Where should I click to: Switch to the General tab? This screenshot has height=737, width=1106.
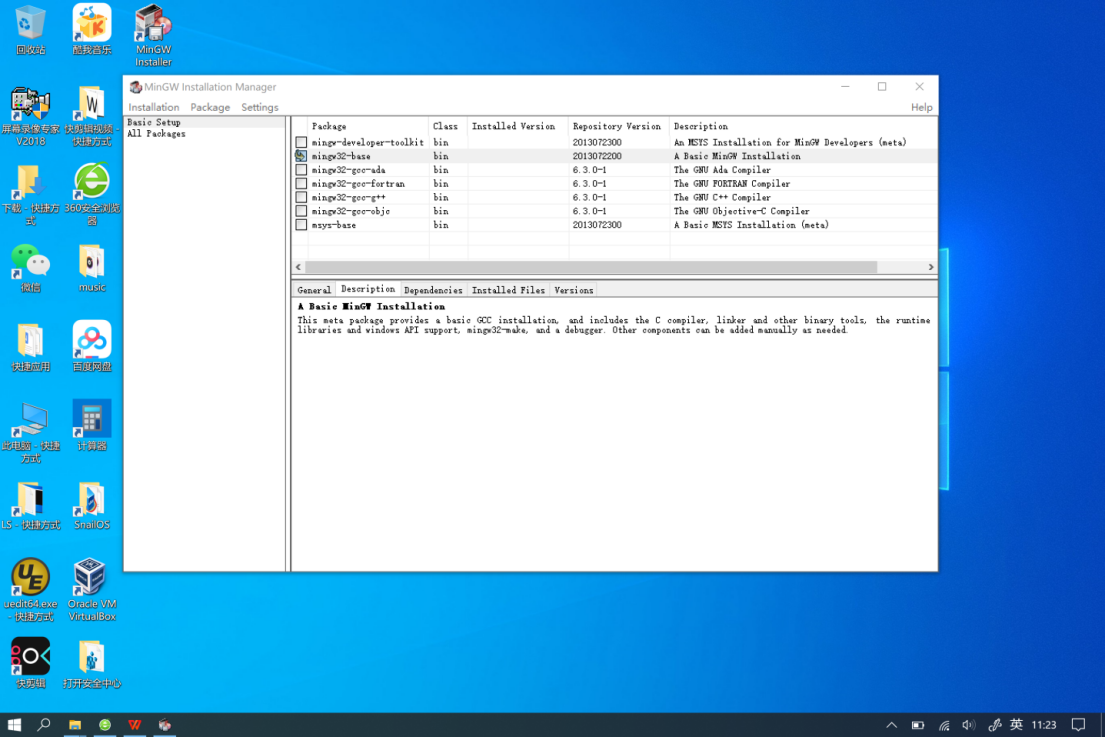coord(314,290)
